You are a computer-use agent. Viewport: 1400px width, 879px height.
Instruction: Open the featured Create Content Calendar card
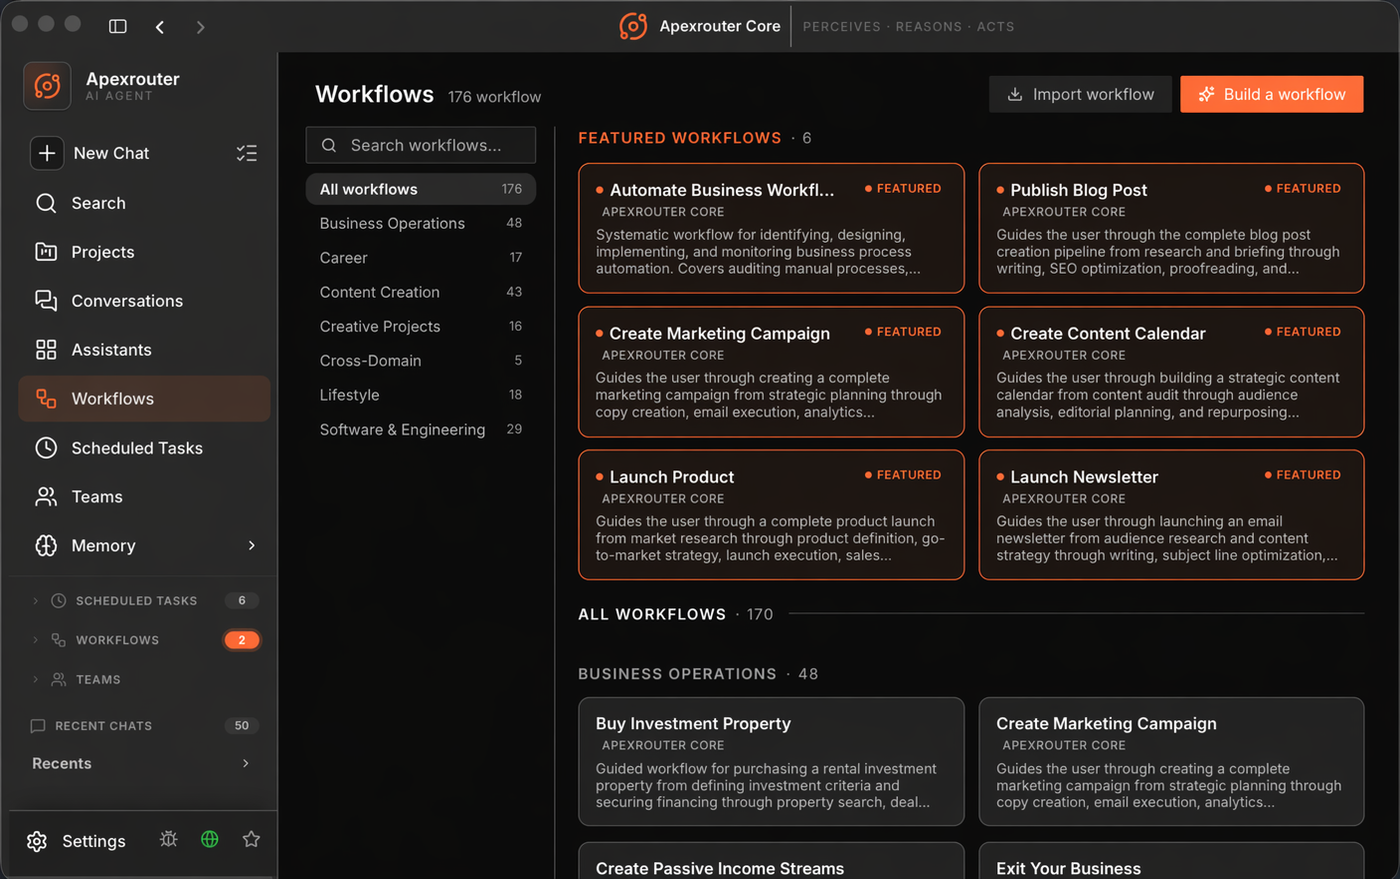(x=1171, y=372)
